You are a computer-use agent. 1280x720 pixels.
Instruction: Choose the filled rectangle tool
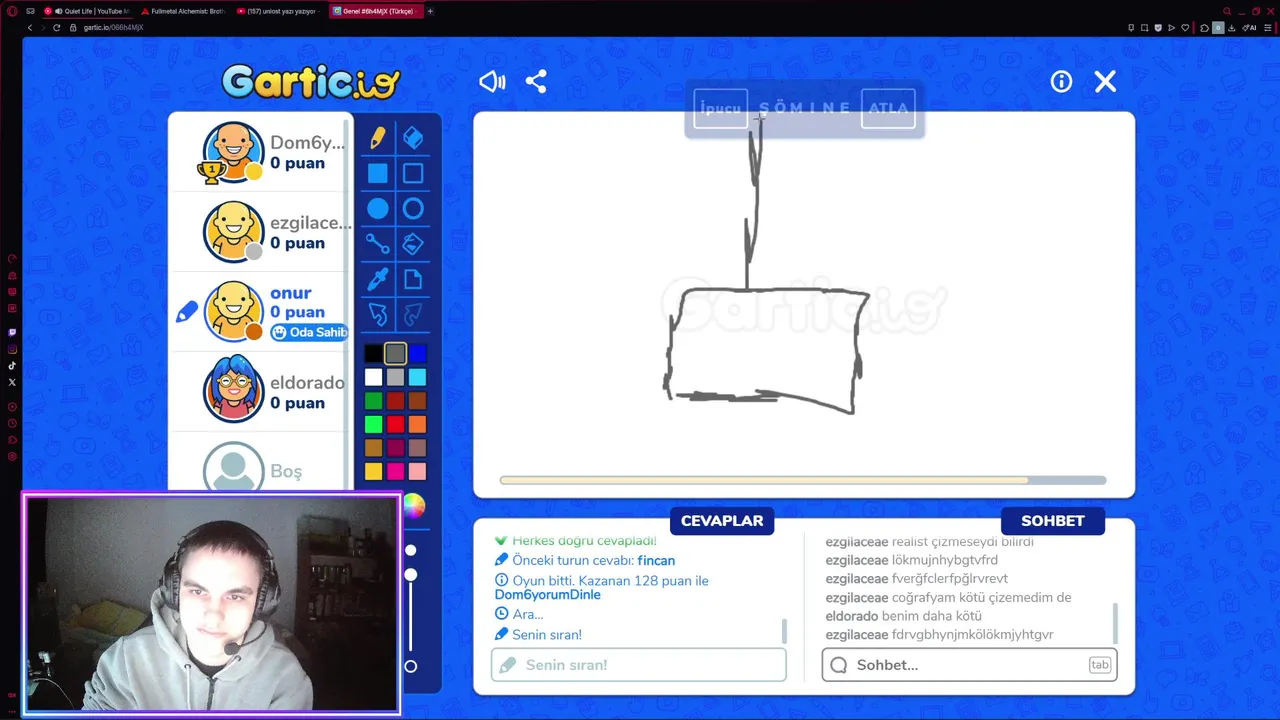377,173
